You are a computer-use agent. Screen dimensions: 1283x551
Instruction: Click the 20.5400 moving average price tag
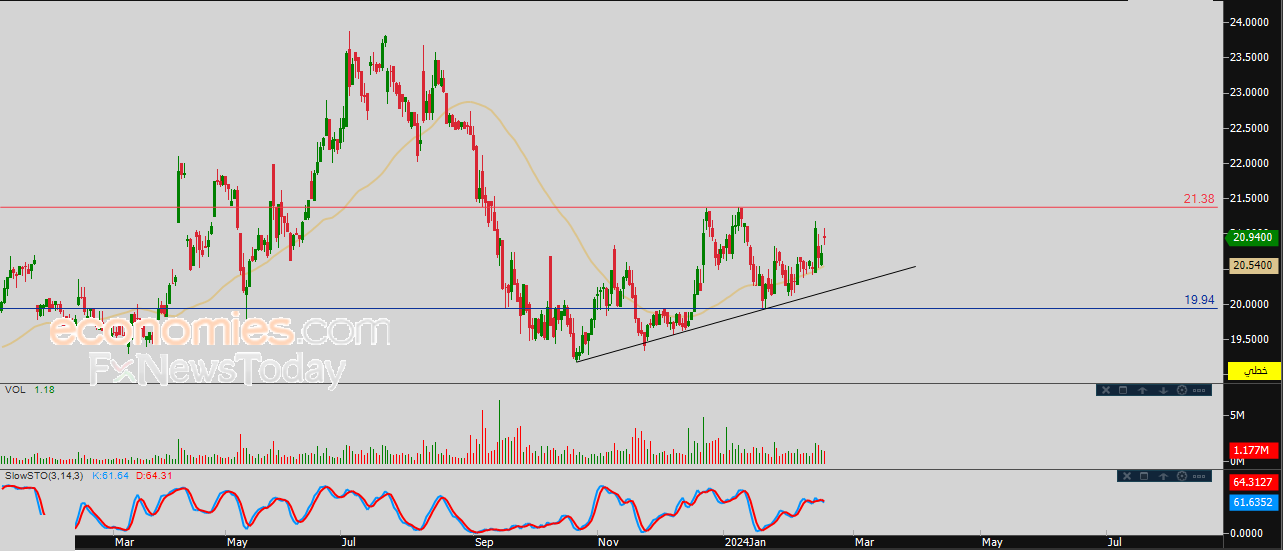(1253, 265)
